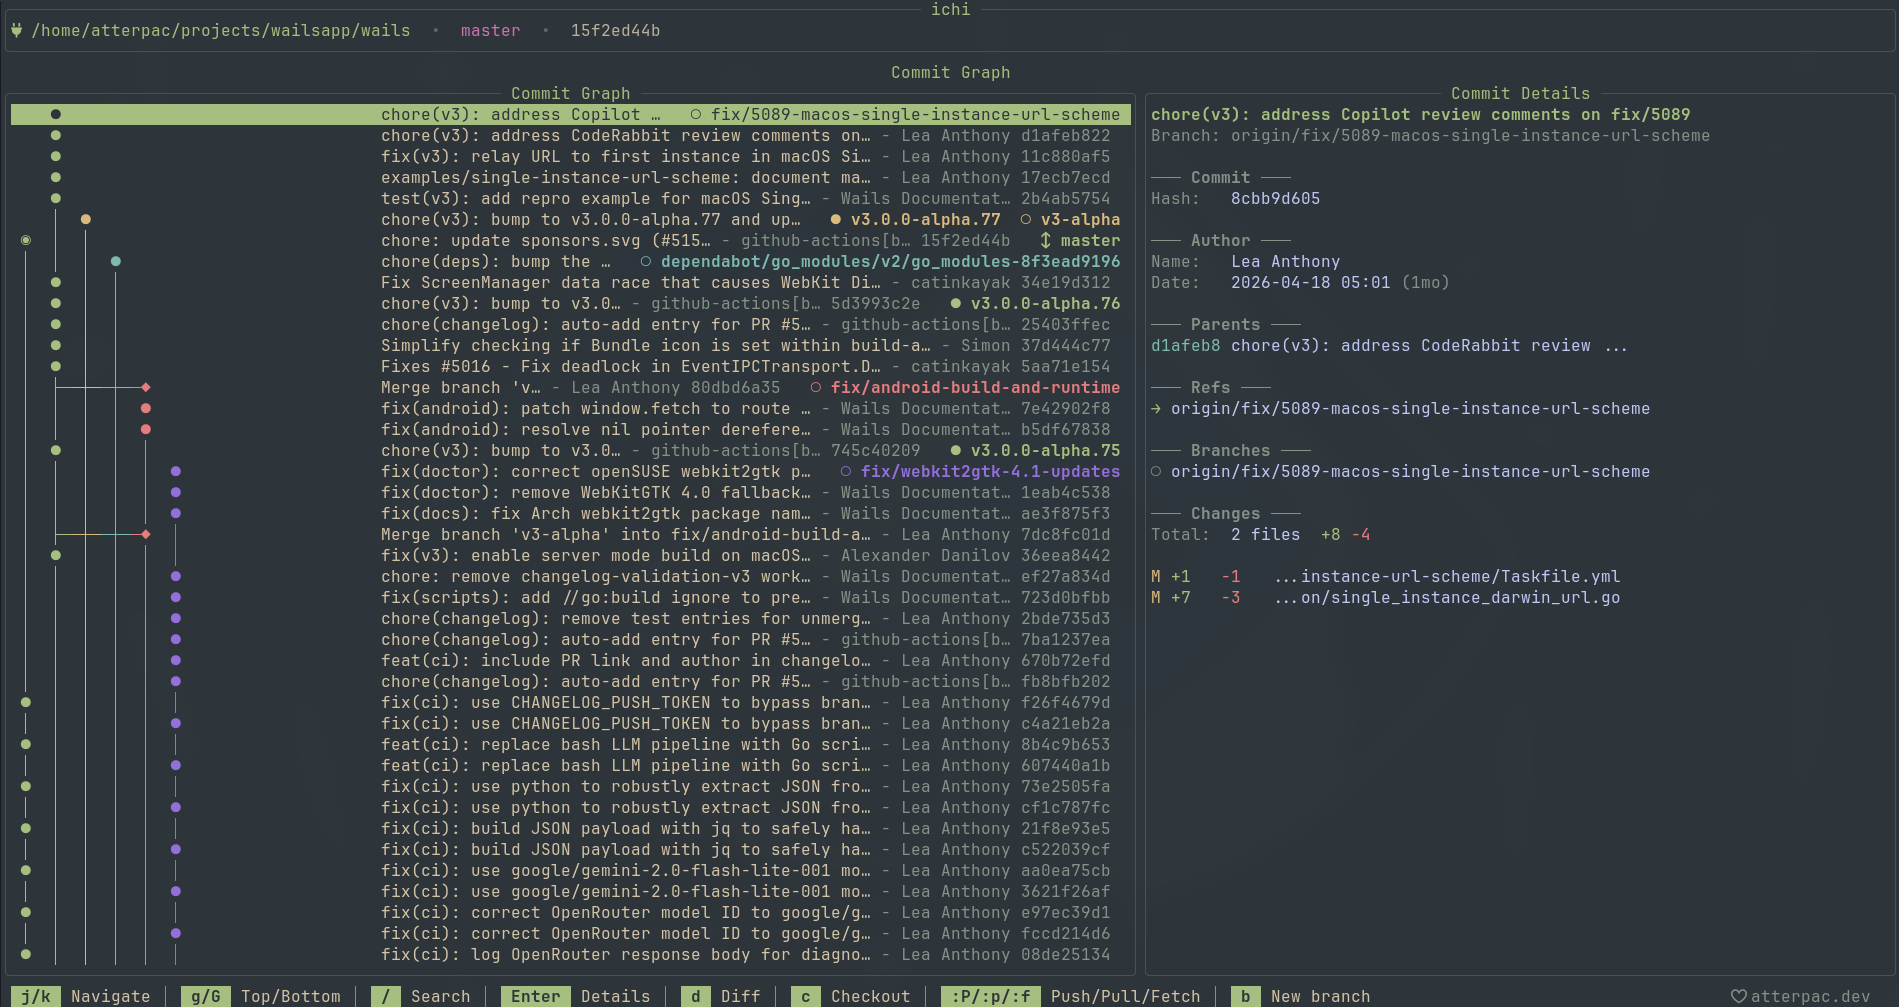Click red merge diamond on 80dbd6a35 row
This screenshot has width=1899, height=1007.
(x=146, y=387)
